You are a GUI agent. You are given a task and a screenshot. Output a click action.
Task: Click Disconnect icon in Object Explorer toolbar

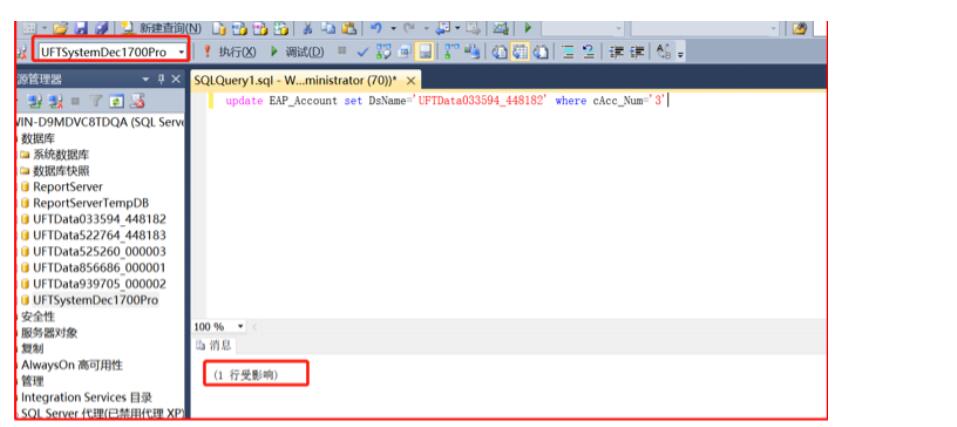coord(56,101)
